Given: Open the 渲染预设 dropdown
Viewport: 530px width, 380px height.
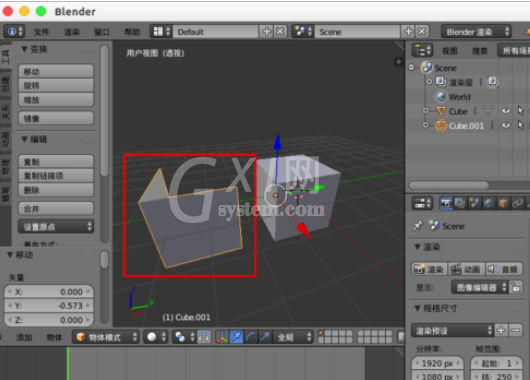Looking at the screenshot, I should pos(452,331).
